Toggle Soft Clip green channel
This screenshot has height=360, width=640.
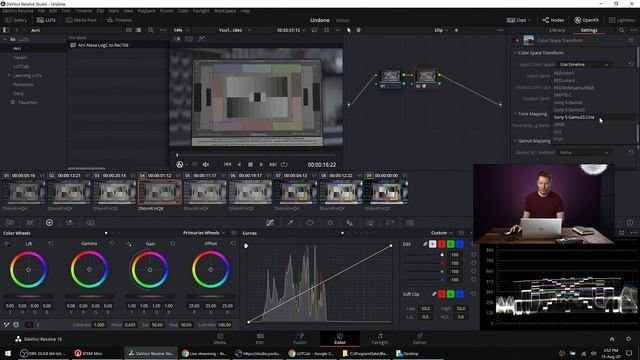coord(451,294)
